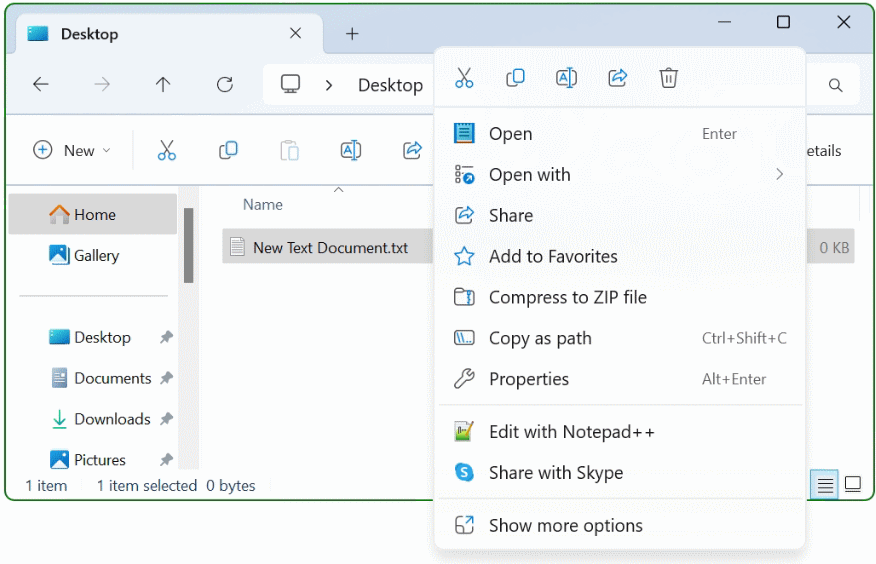Switch to details list view
This screenshot has height=564, width=876.
pos(825,485)
